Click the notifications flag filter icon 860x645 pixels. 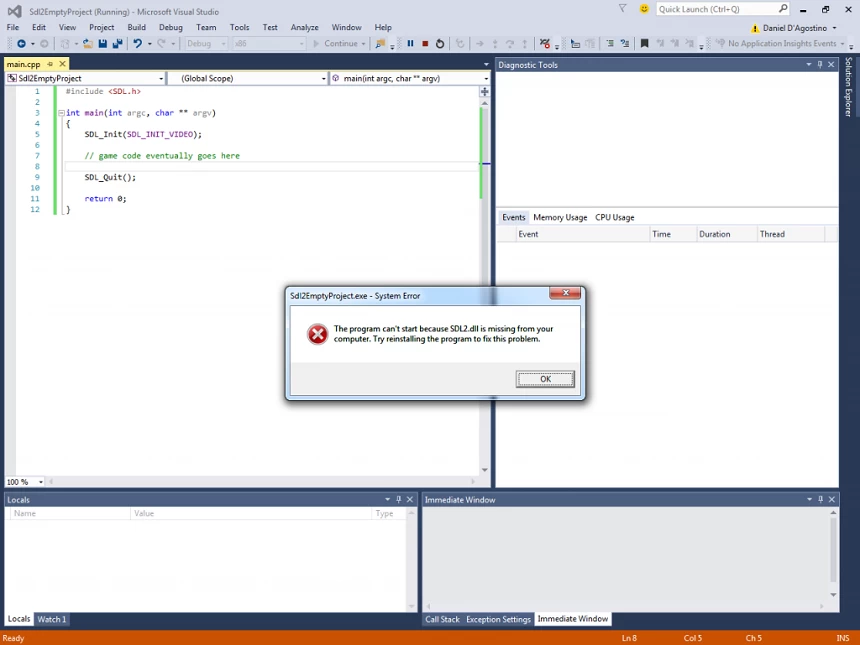[x=622, y=9]
